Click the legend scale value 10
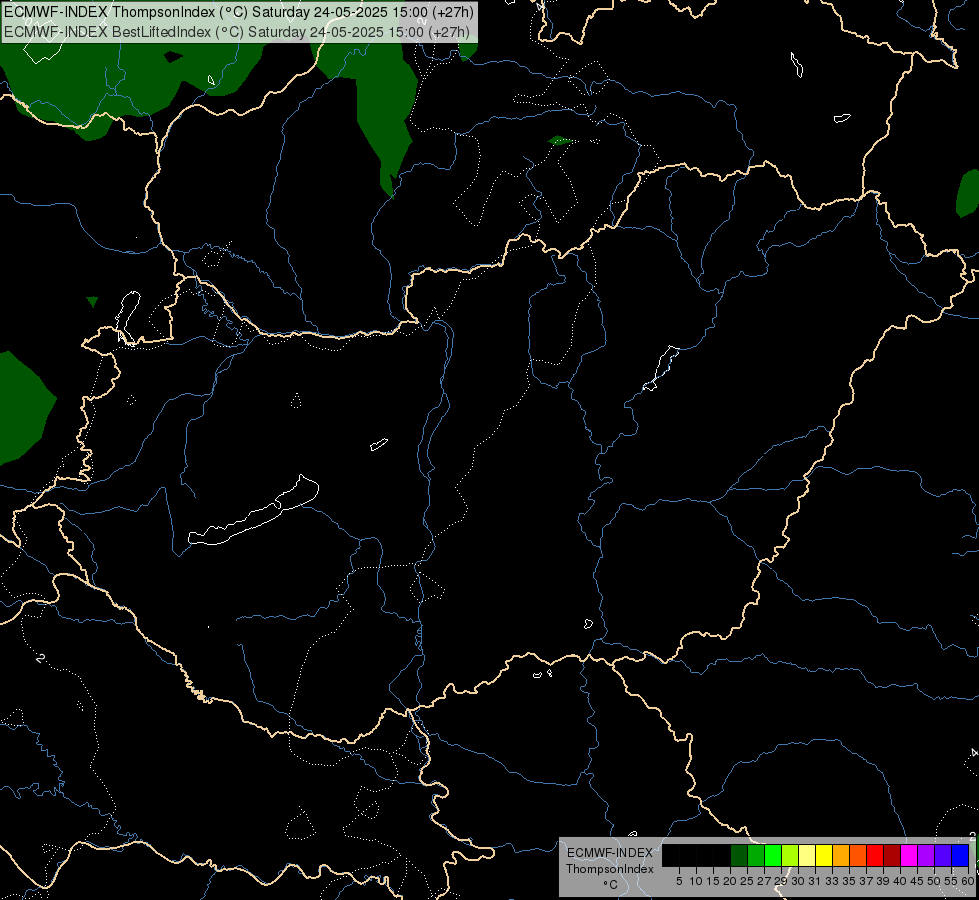This screenshot has height=900, width=979. (696, 881)
